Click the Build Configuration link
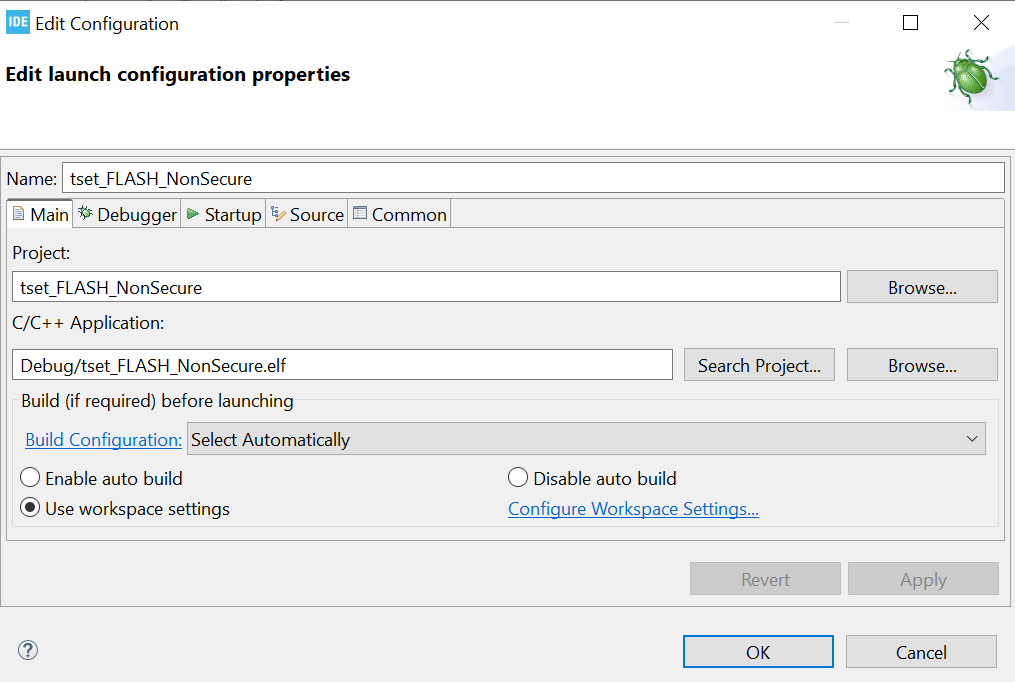The height and width of the screenshot is (682, 1015). coord(103,439)
